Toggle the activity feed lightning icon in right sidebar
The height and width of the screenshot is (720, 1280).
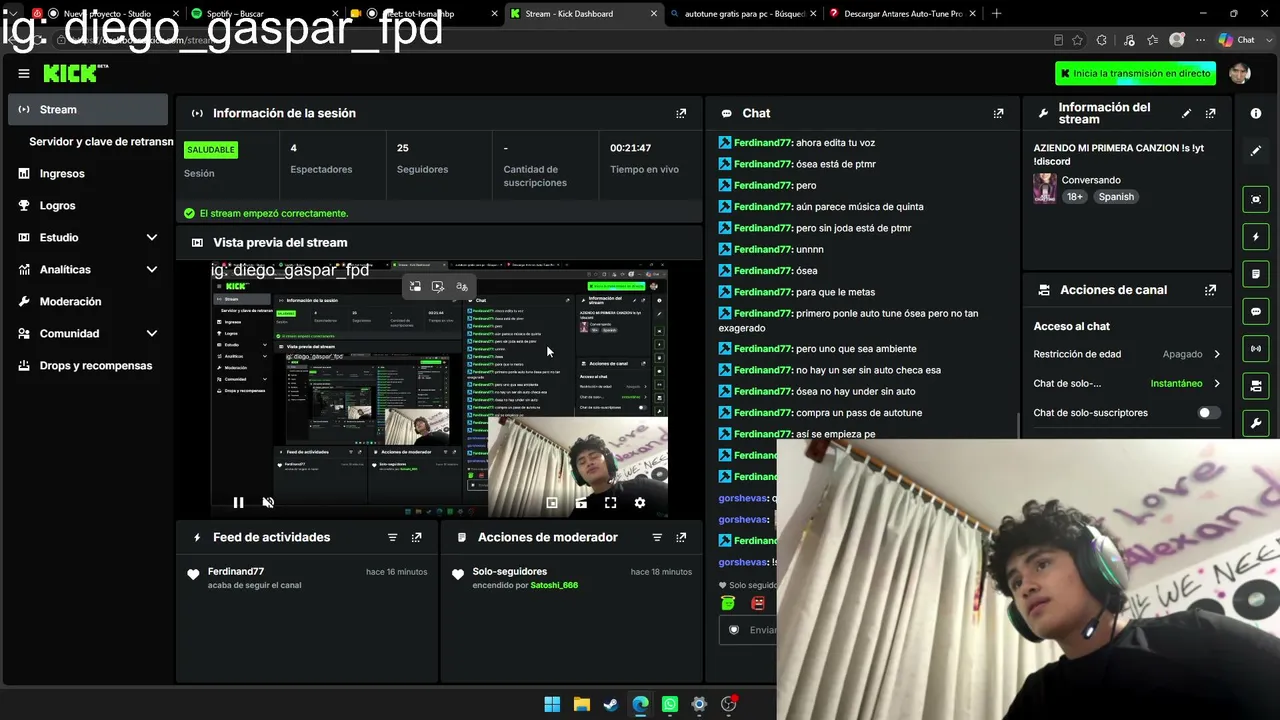[x=1256, y=237]
